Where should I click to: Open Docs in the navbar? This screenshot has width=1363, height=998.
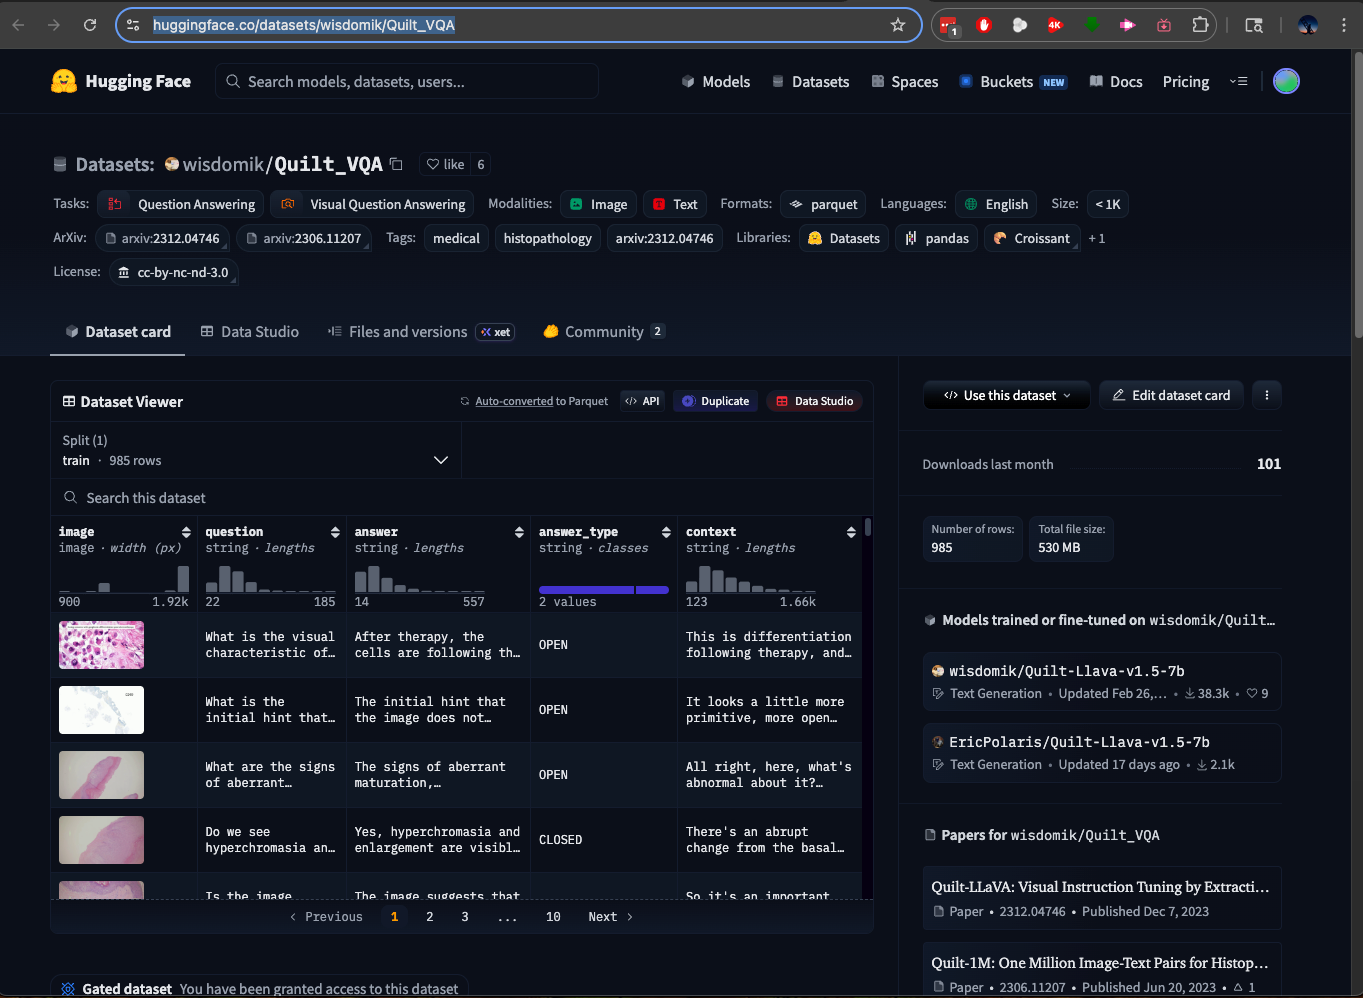(1116, 82)
